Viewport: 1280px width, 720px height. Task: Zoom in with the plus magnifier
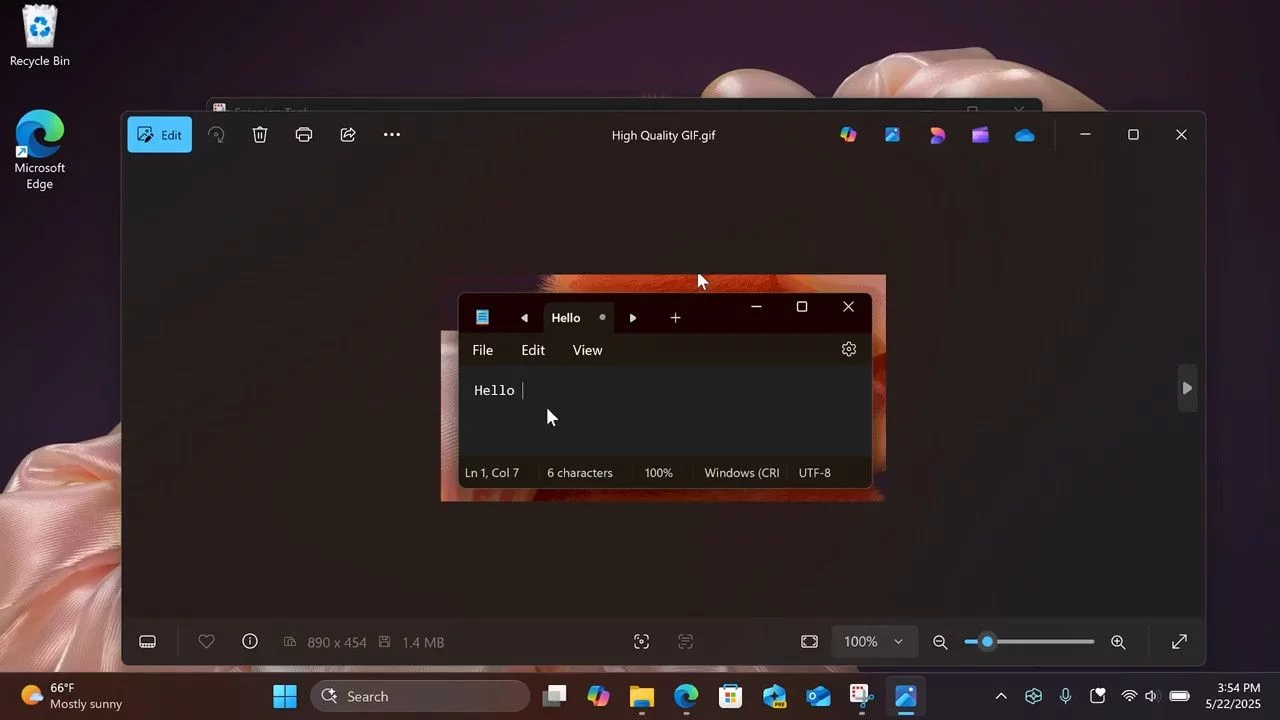tap(1118, 642)
